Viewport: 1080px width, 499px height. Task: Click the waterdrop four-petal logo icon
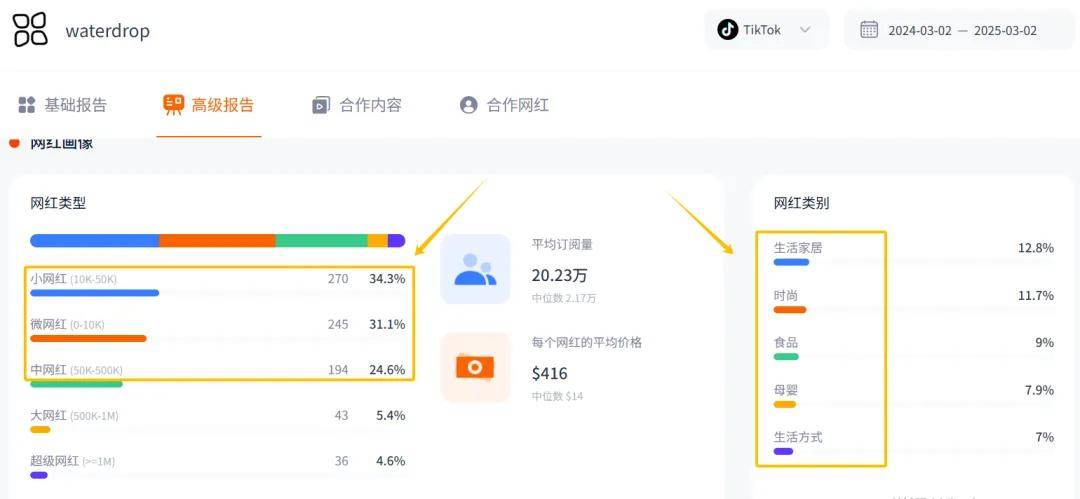[30, 30]
